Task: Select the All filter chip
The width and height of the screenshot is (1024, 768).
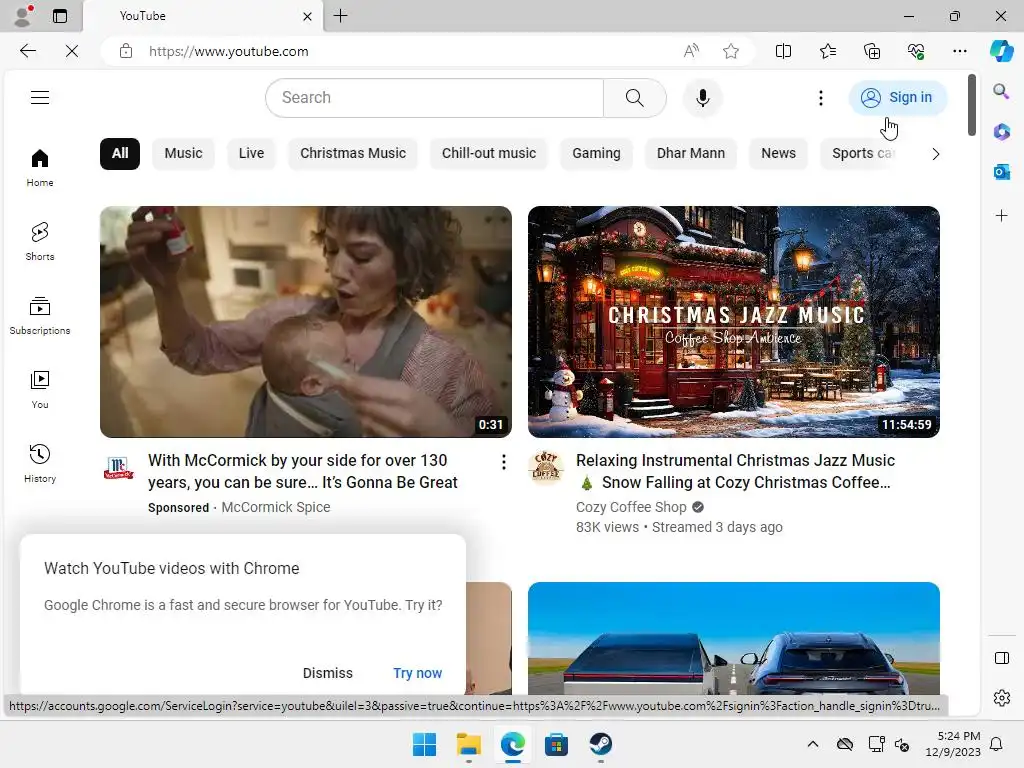Action: [x=120, y=153]
